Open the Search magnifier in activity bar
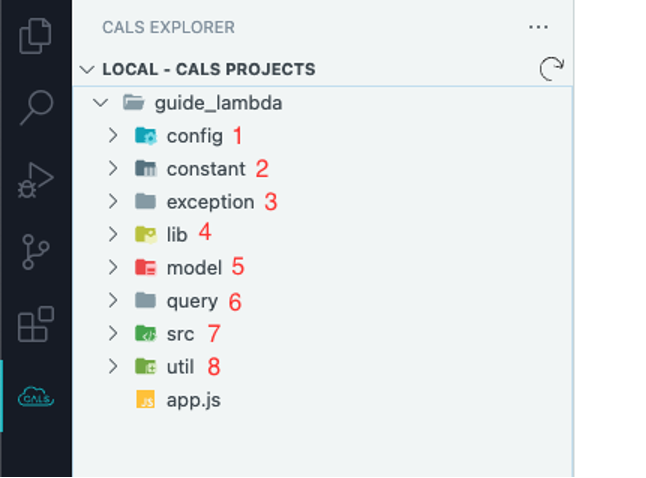Image resolution: width=646 pixels, height=478 pixels. point(36,106)
